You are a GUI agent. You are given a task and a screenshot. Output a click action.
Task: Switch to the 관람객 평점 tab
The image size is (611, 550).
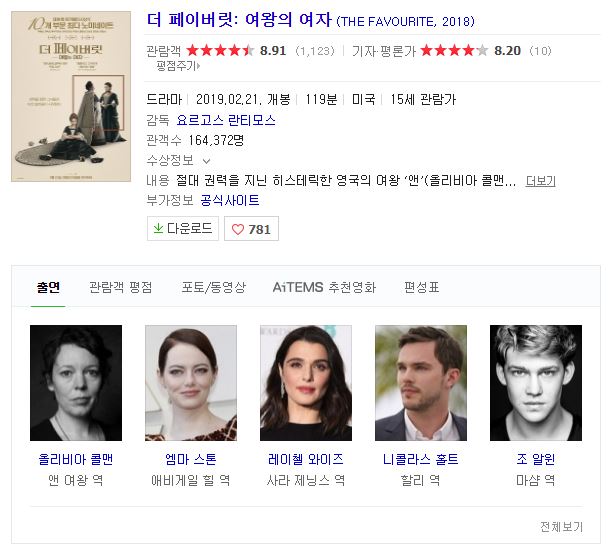(x=121, y=287)
